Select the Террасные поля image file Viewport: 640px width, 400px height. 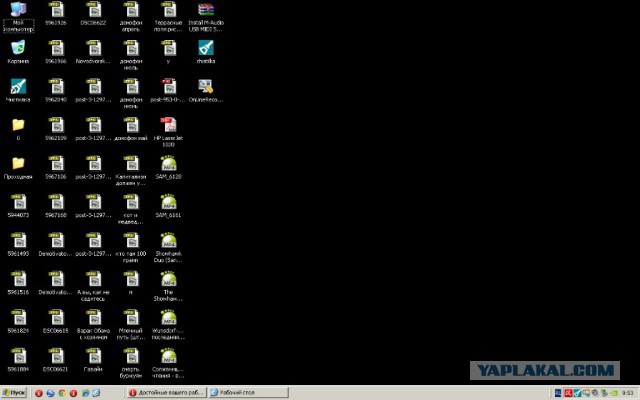[x=168, y=16]
